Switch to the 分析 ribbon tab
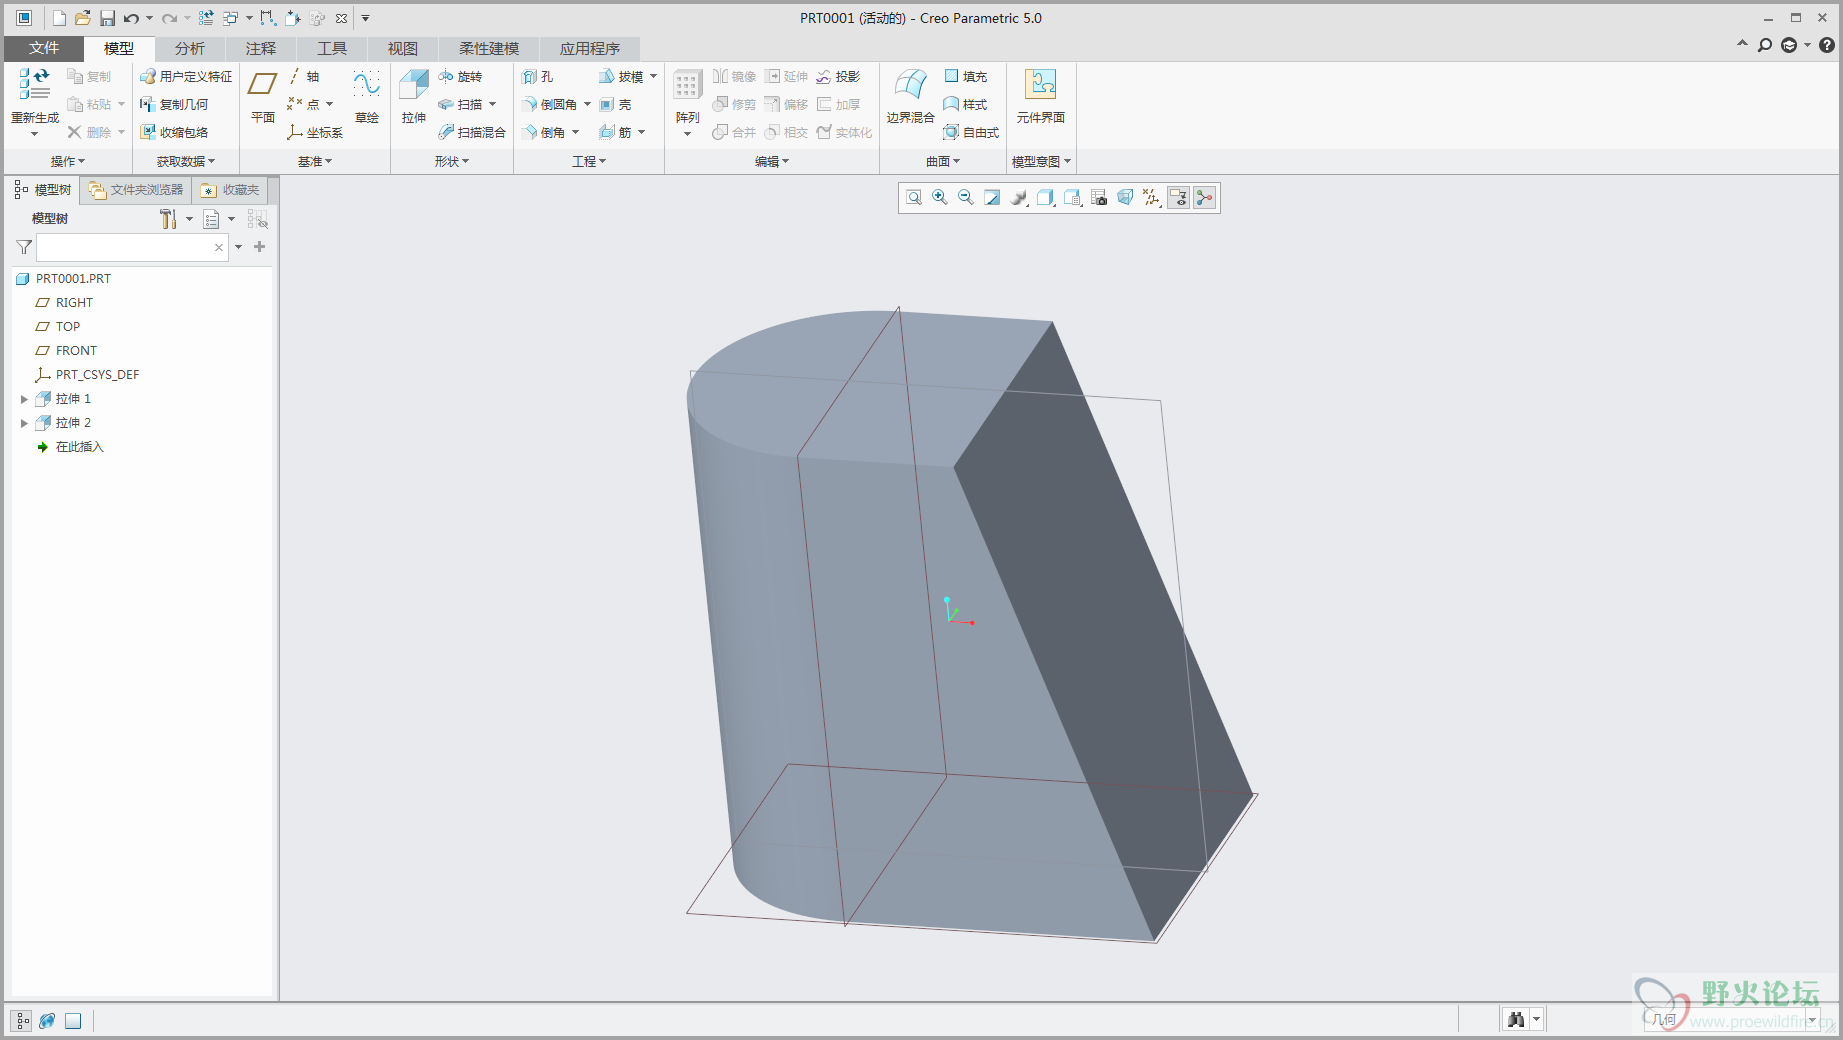This screenshot has width=1843, height=1040. (x=189, y=48)
